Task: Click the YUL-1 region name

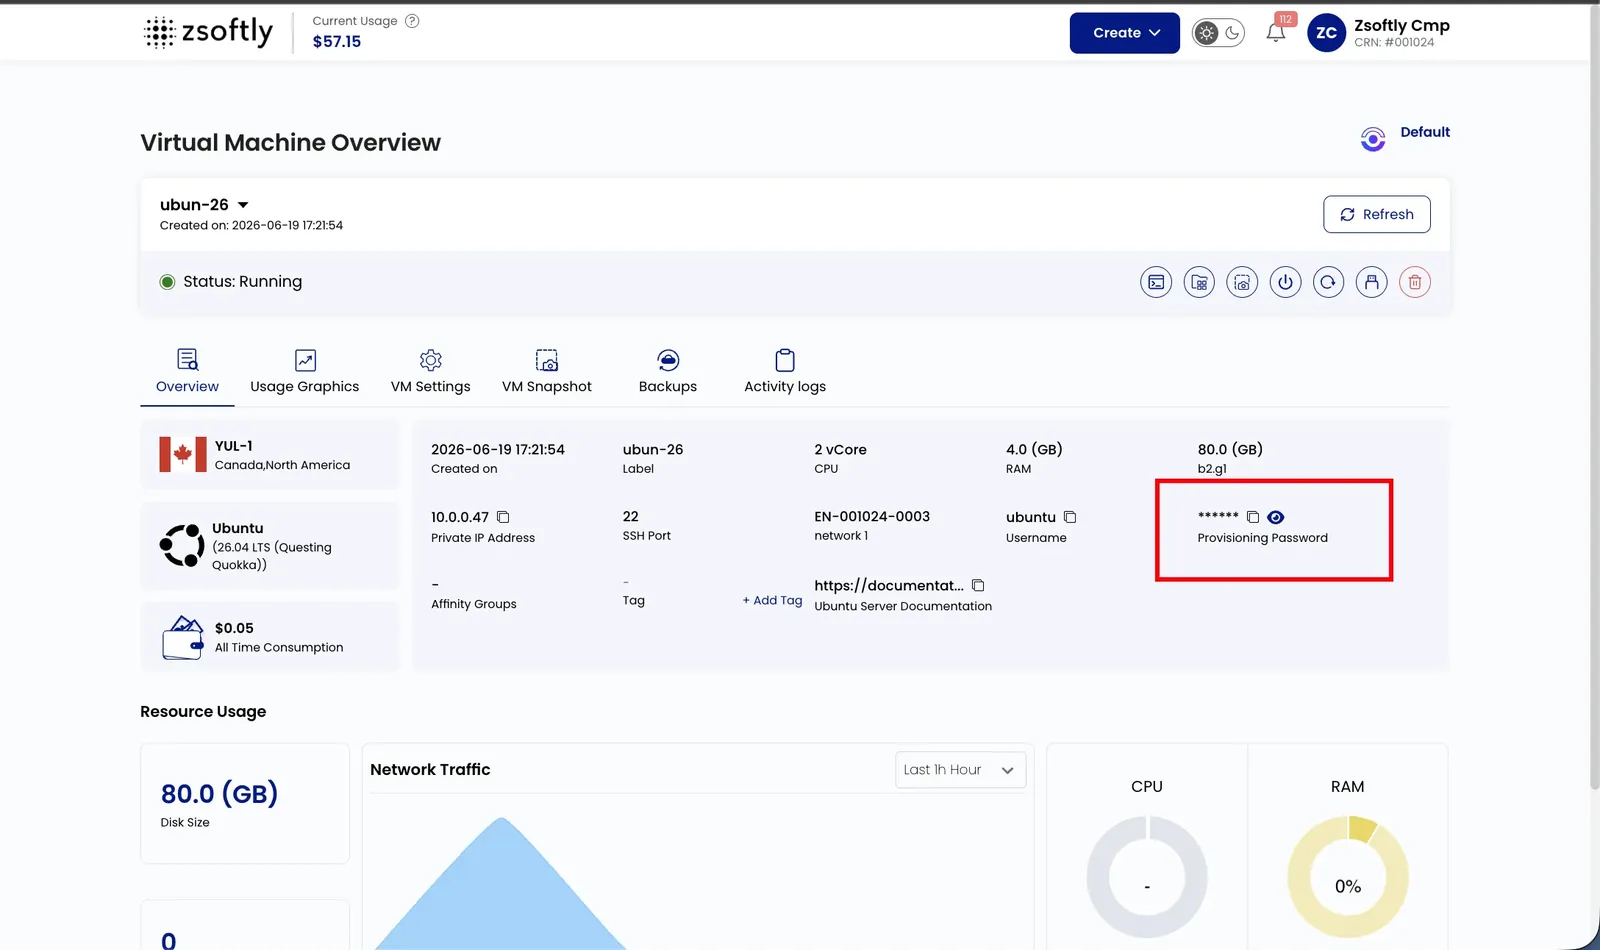Action: pos(234,446)
